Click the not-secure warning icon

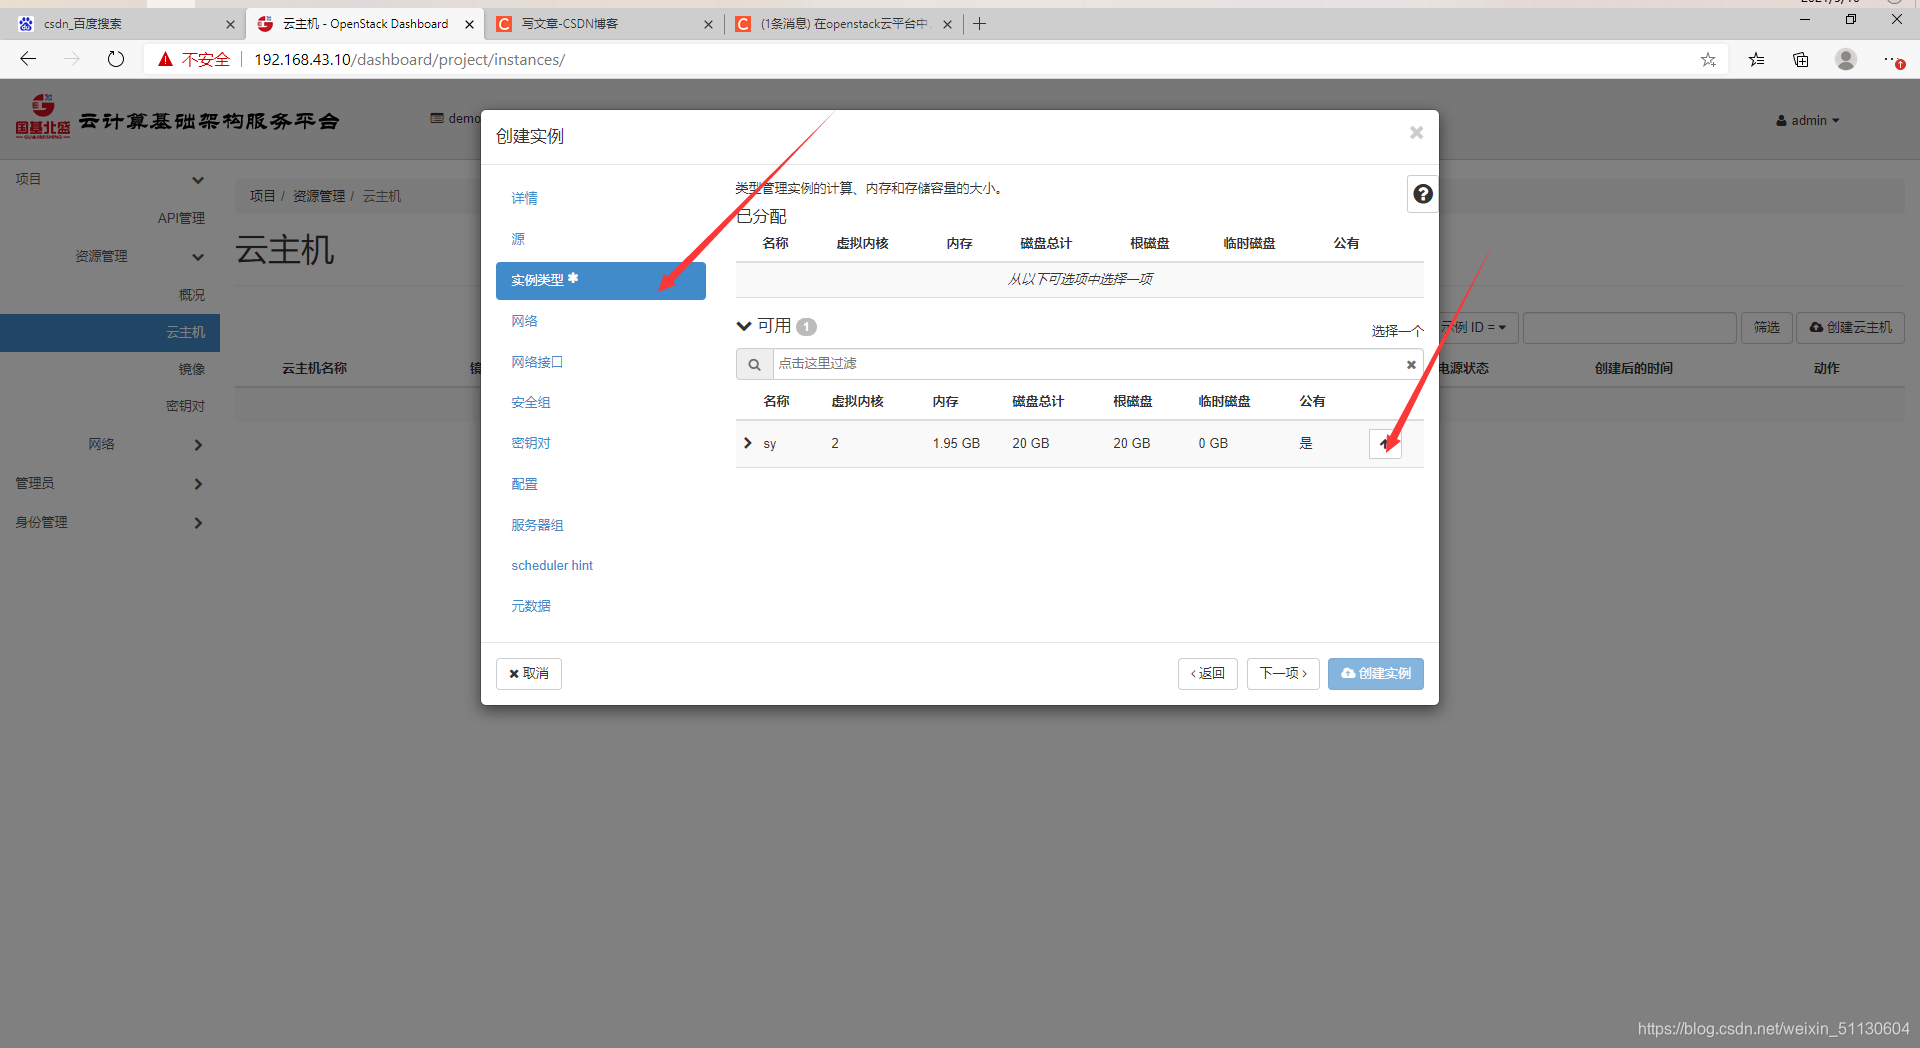coord(166,59)
